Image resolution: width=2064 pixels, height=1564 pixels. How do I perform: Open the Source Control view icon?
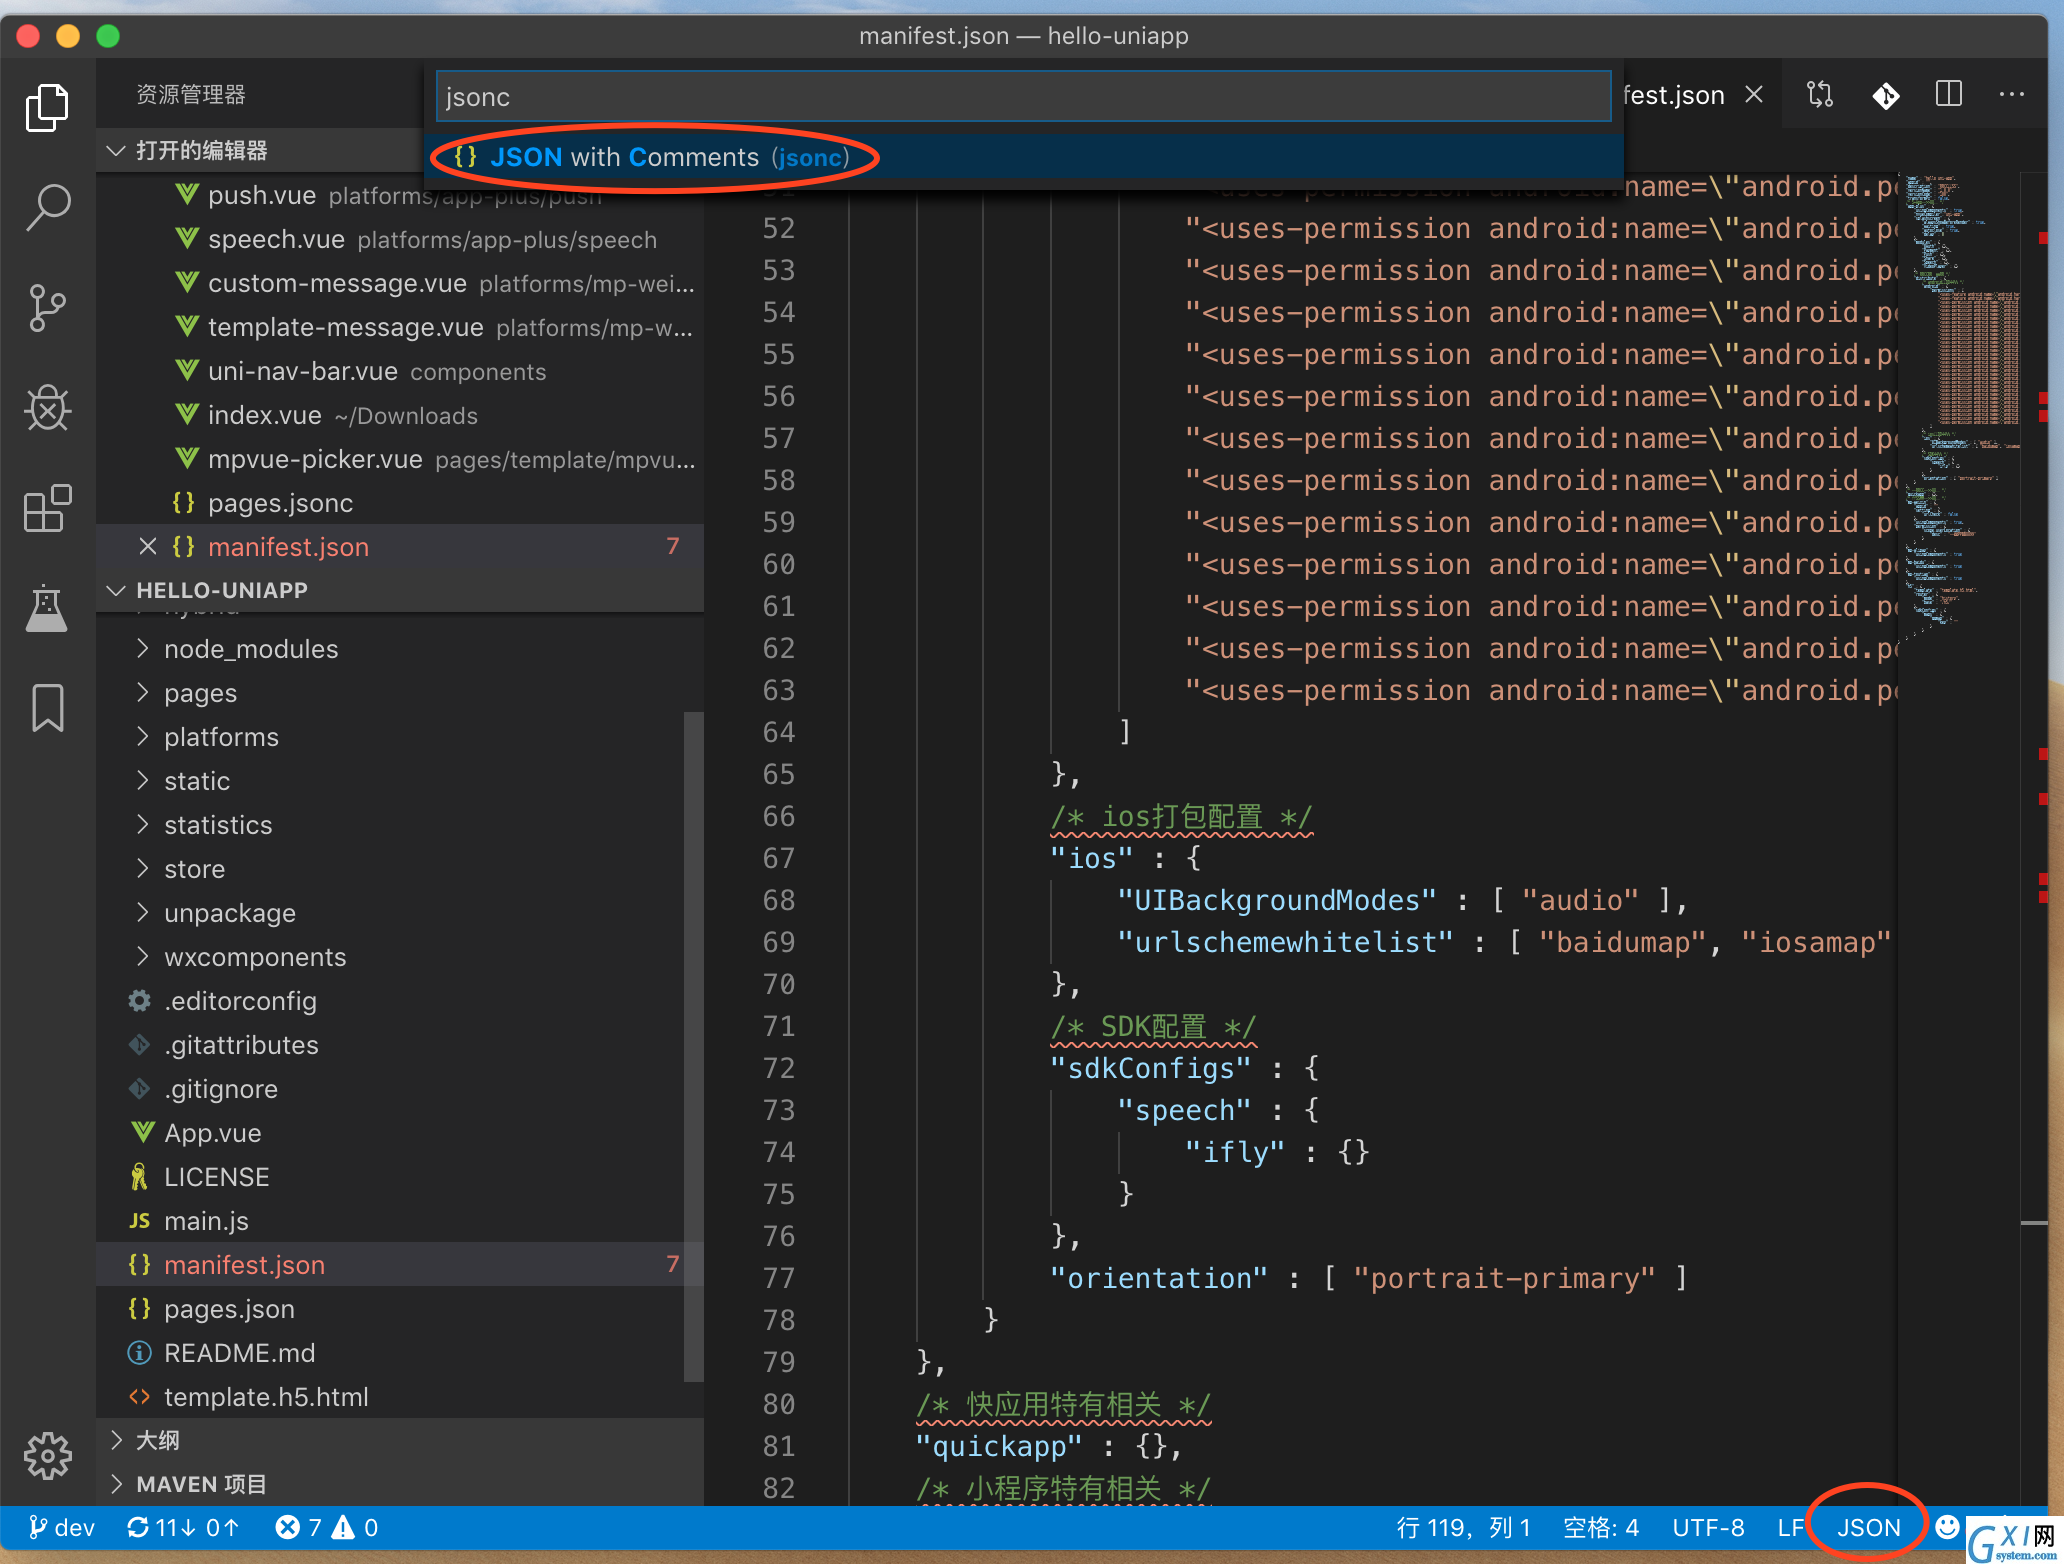pos(47,308)
